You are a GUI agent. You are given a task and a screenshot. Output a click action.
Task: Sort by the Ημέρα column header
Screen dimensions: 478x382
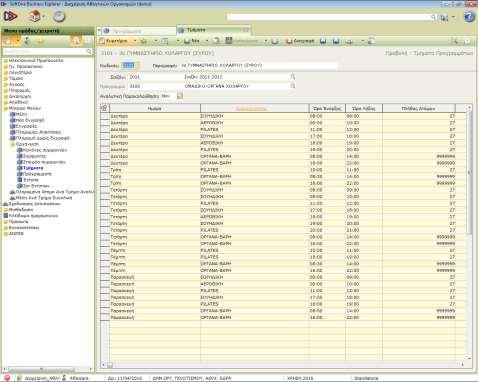155,108
